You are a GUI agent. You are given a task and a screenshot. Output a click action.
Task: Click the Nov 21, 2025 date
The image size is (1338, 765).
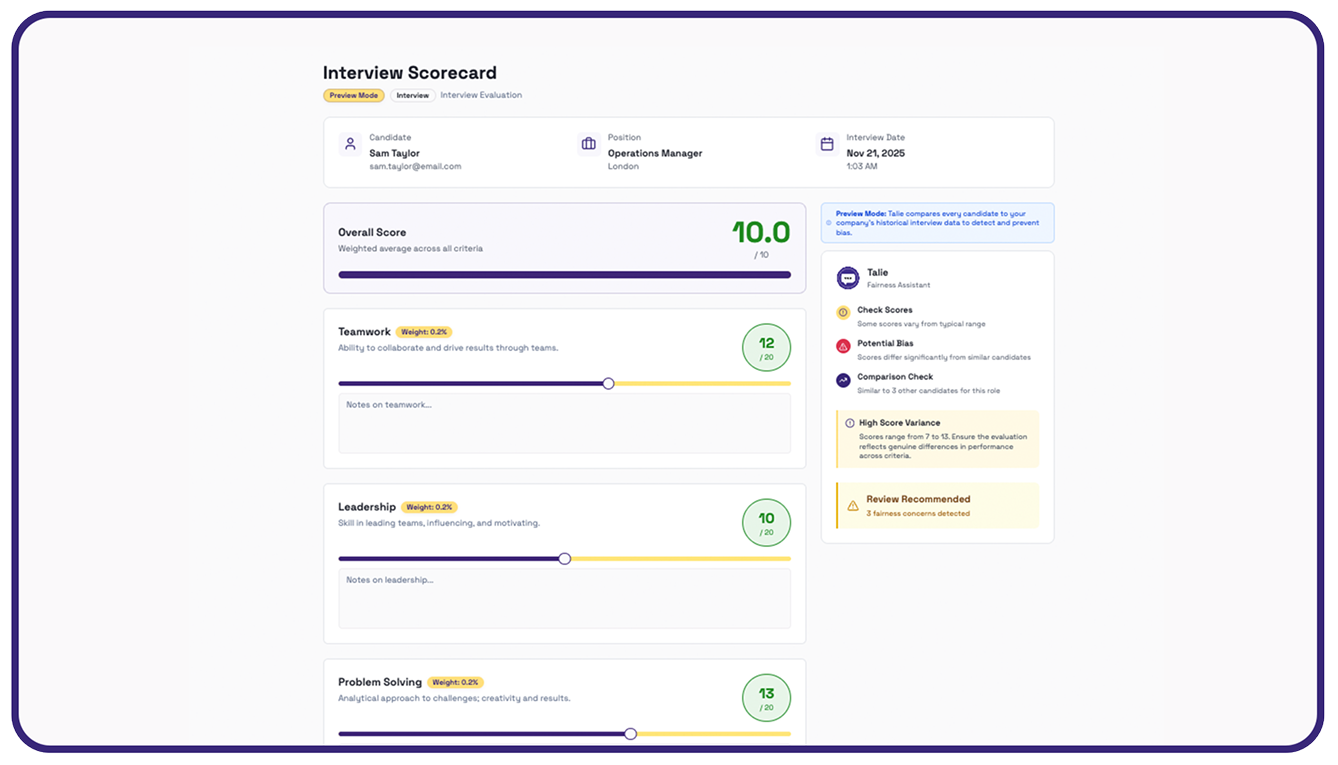click(875, 154)
